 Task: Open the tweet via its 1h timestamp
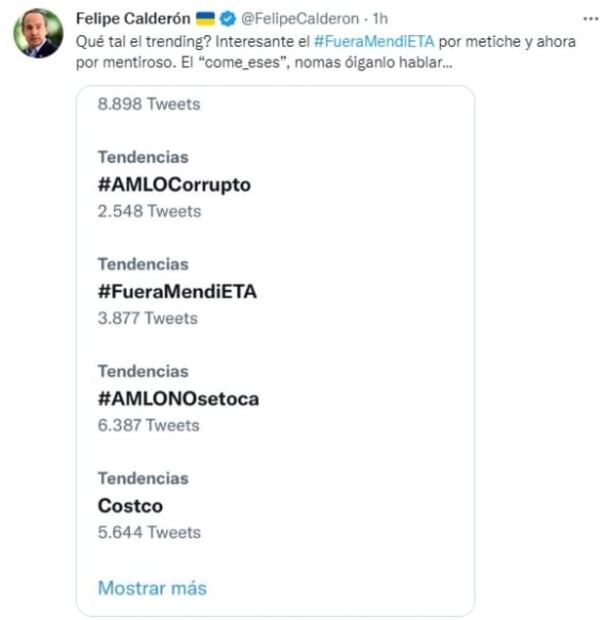pos(381,19)
